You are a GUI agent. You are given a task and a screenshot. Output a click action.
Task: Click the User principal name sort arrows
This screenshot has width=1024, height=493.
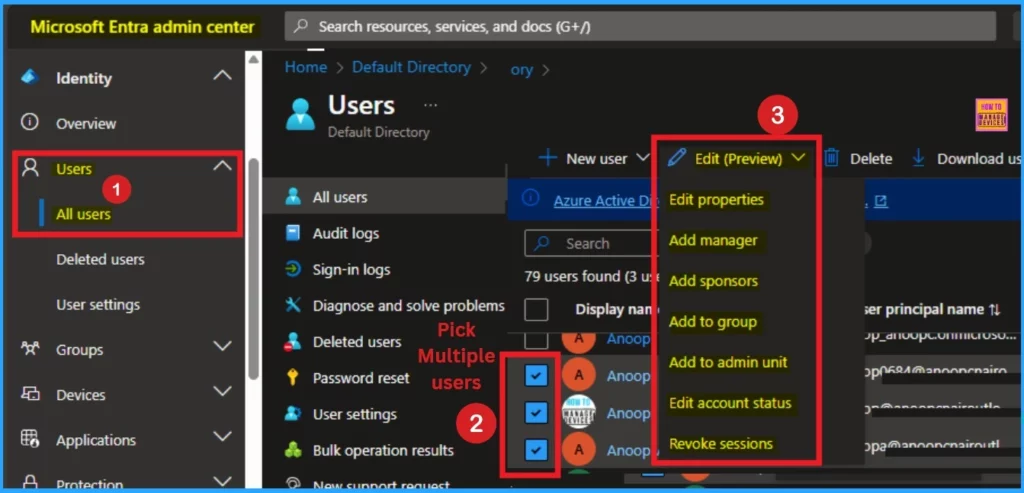click(x=995, y=310)
